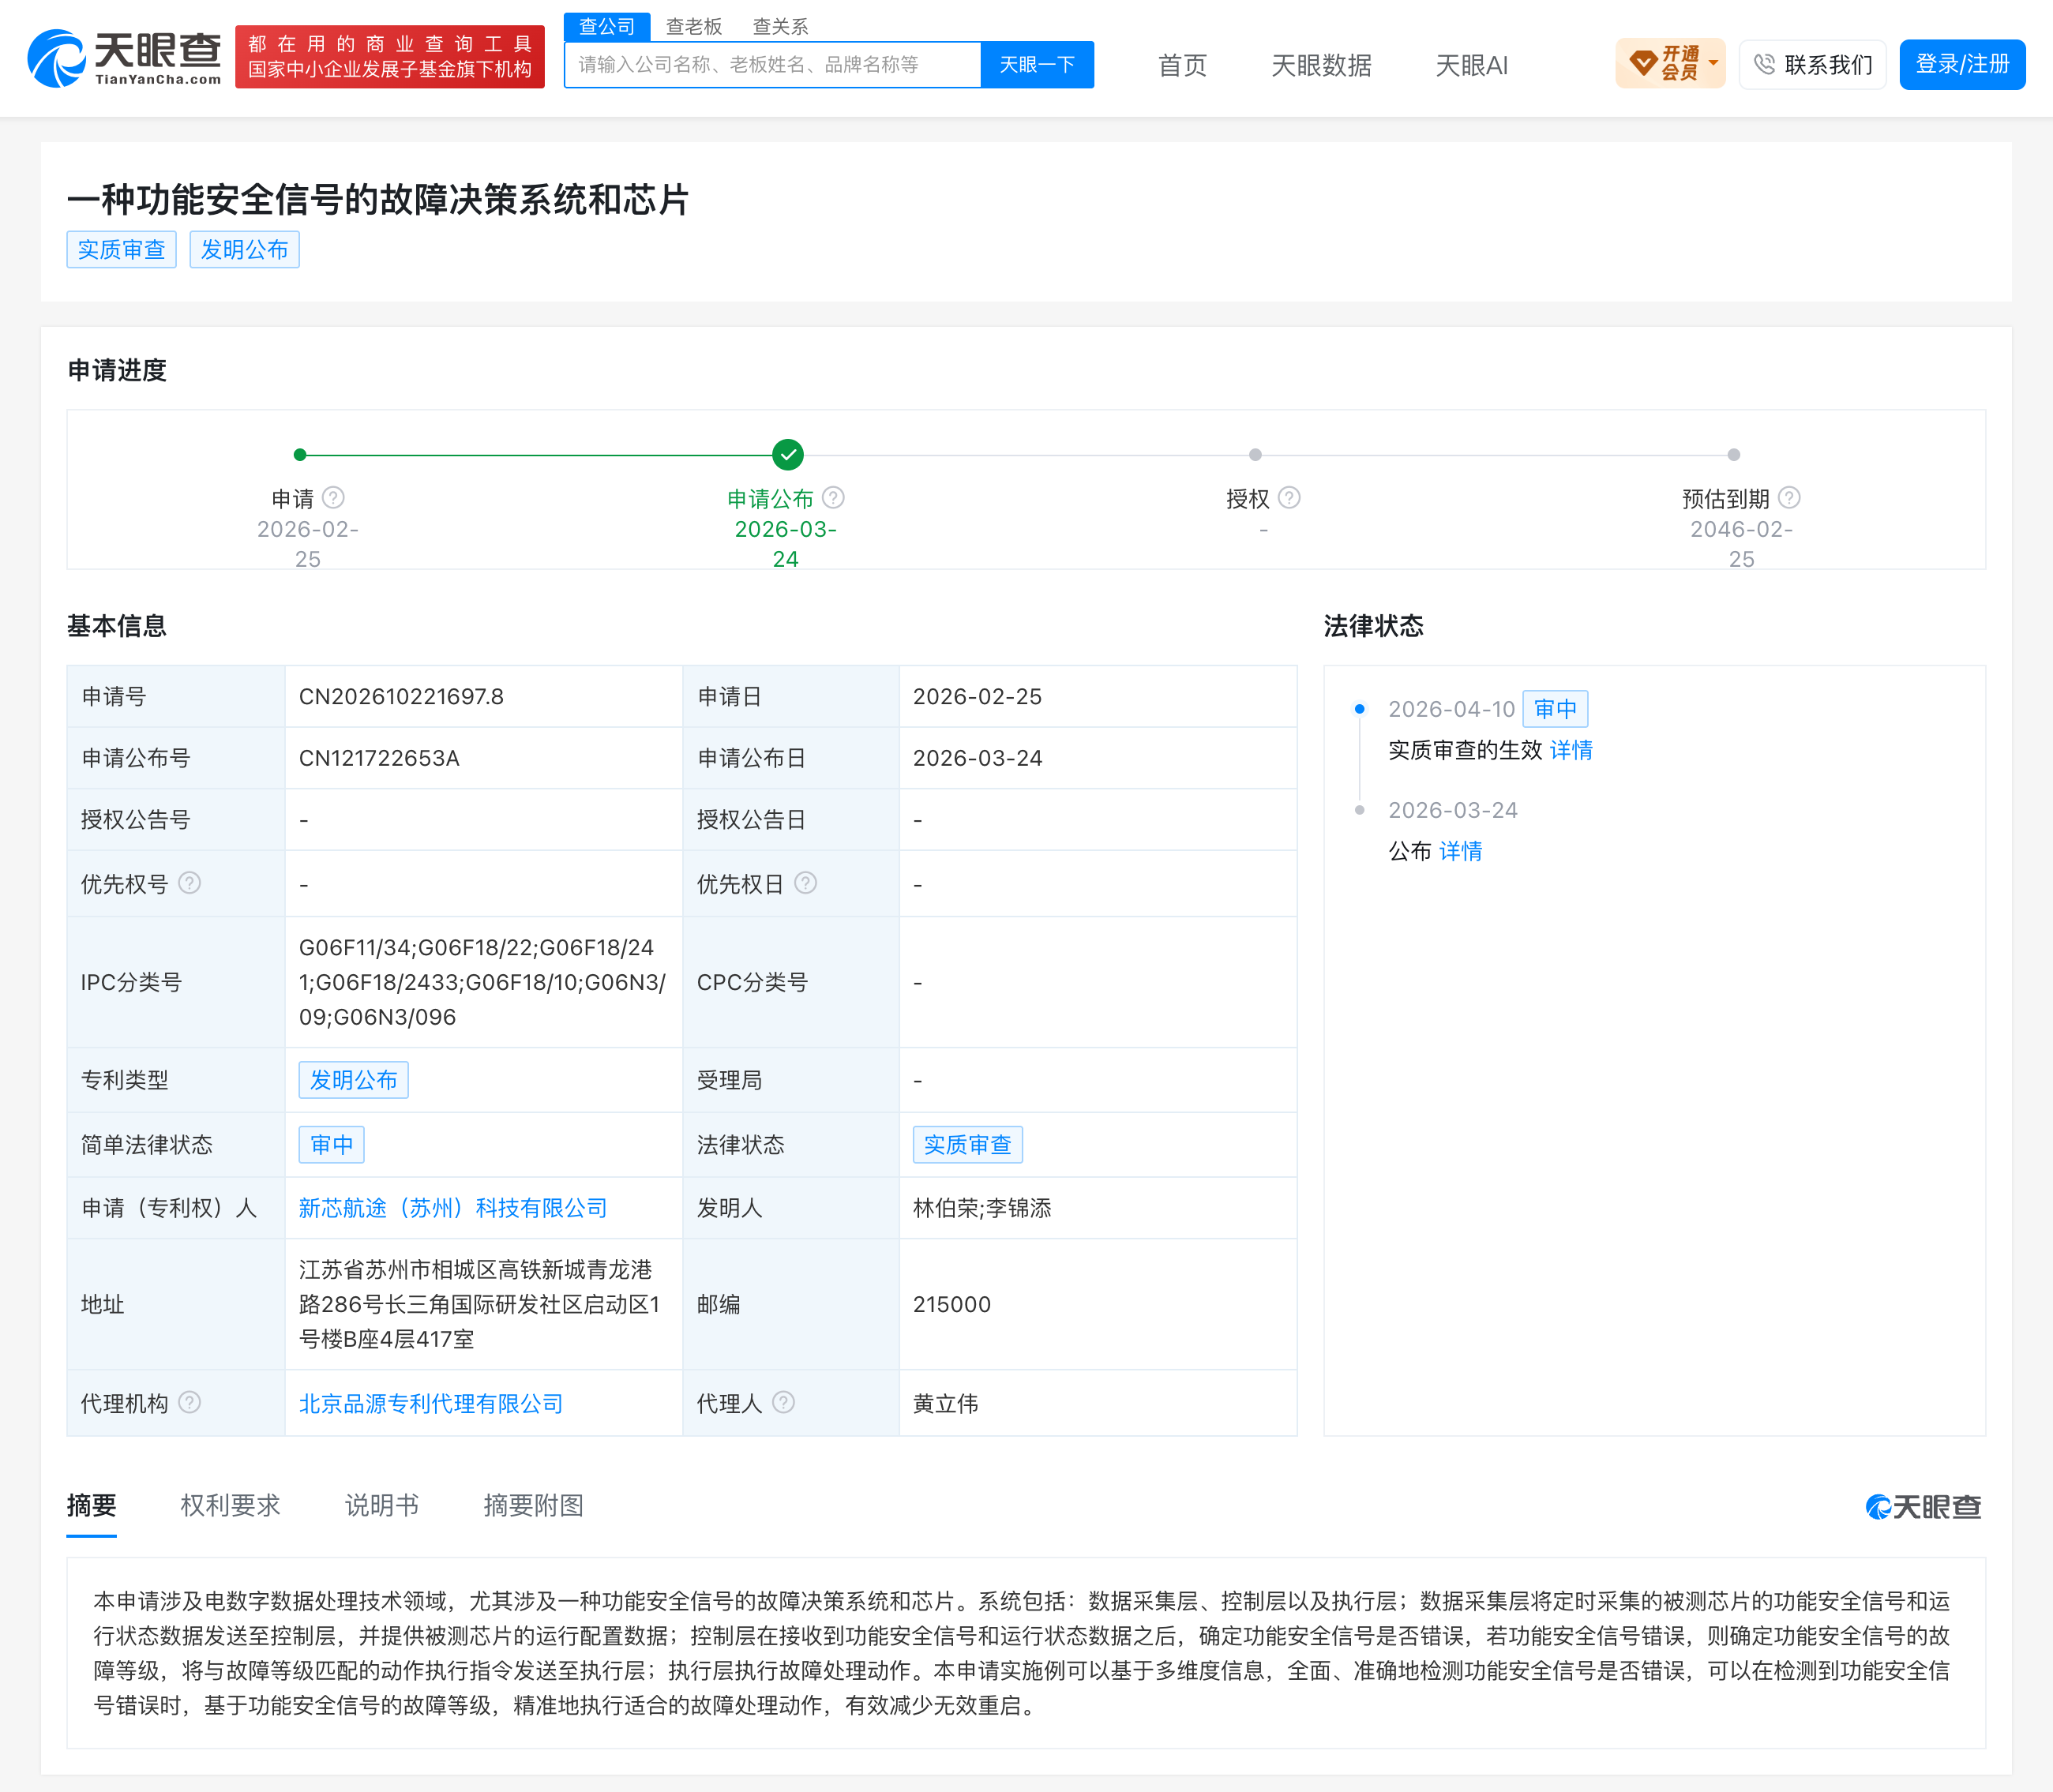
Task: Click the 登录/注册 button
Action: click(1962, 65)
